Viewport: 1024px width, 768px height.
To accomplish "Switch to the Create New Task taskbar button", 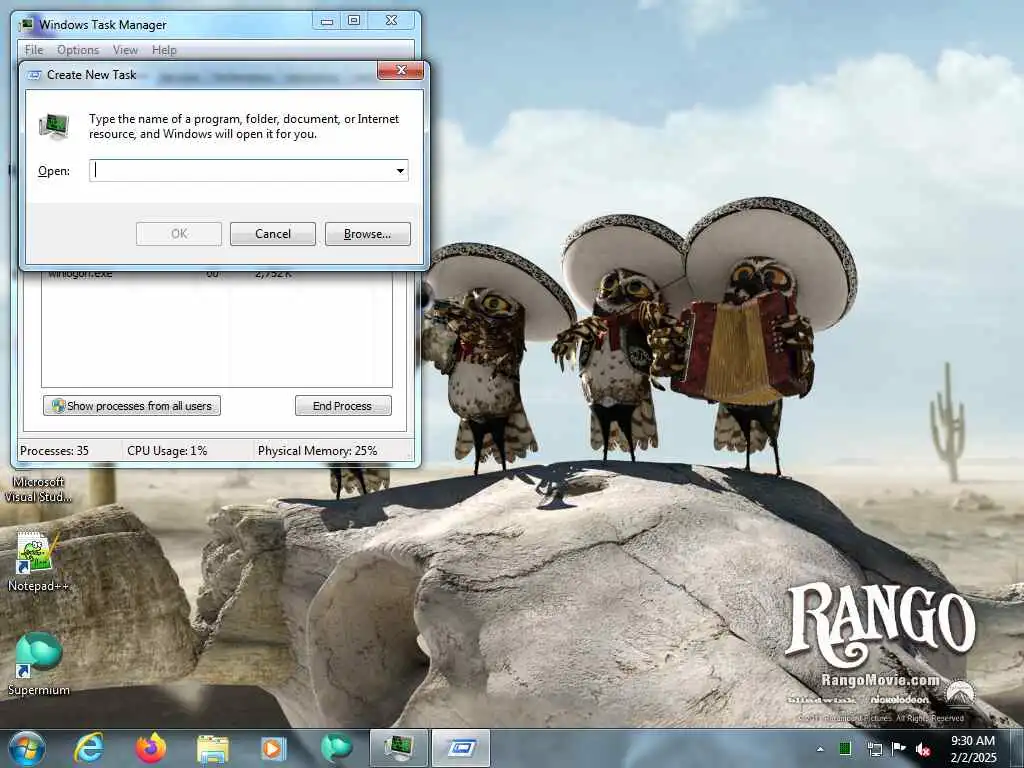I will 461,748.
